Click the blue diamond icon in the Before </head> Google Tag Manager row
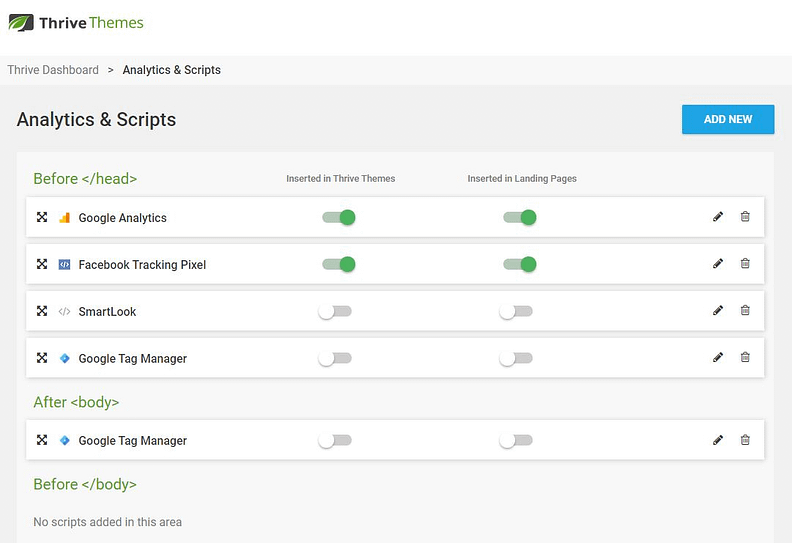The image size is (792, 543). 65,359
